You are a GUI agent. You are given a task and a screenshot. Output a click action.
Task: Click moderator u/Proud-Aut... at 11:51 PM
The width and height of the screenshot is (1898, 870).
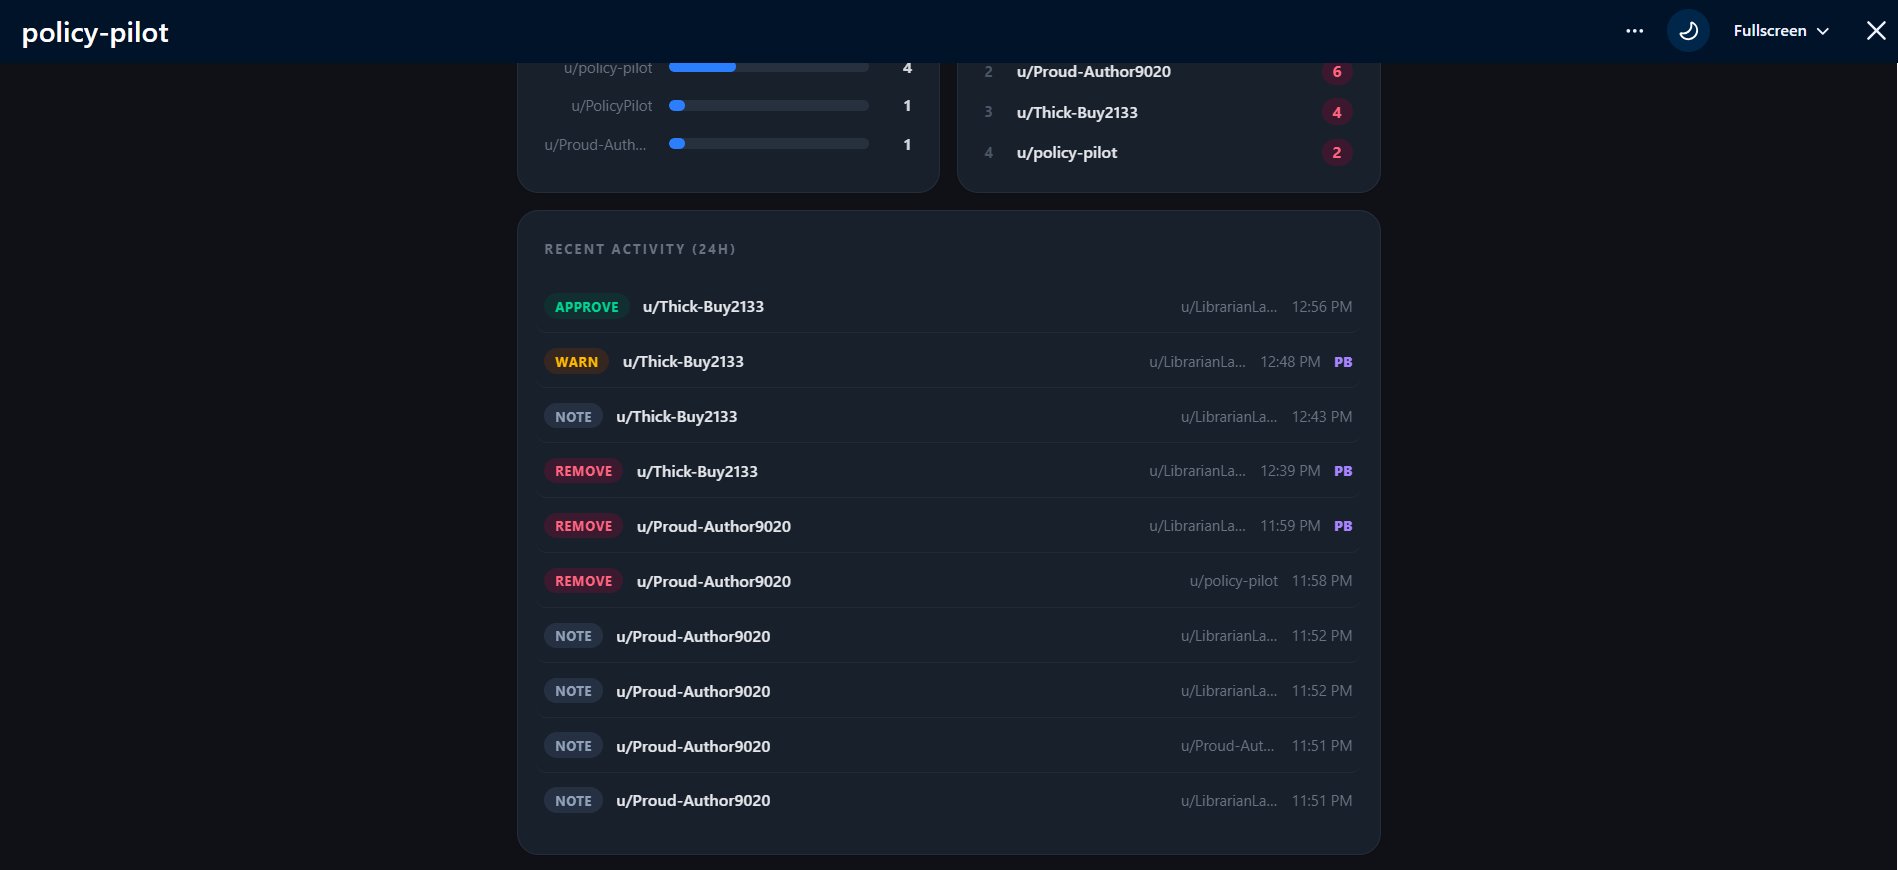1227,746
